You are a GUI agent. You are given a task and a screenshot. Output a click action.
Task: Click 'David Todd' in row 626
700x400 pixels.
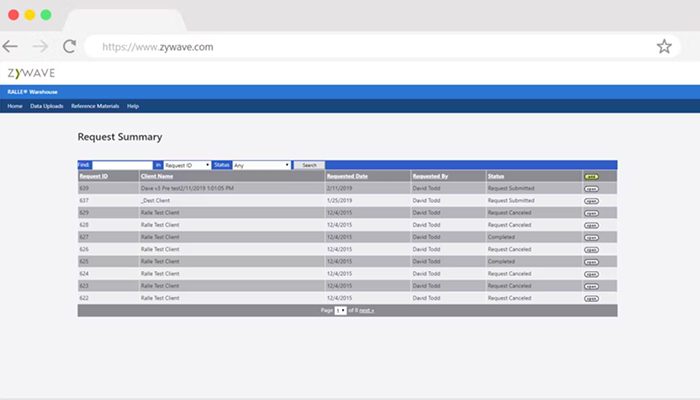[x=426, y=250]
